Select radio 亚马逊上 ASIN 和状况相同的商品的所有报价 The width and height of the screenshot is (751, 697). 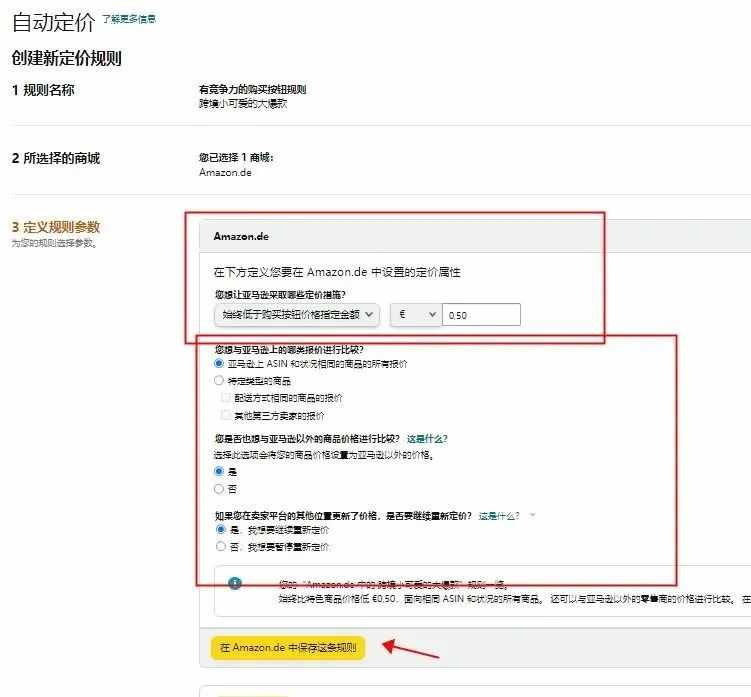point(219,363)
